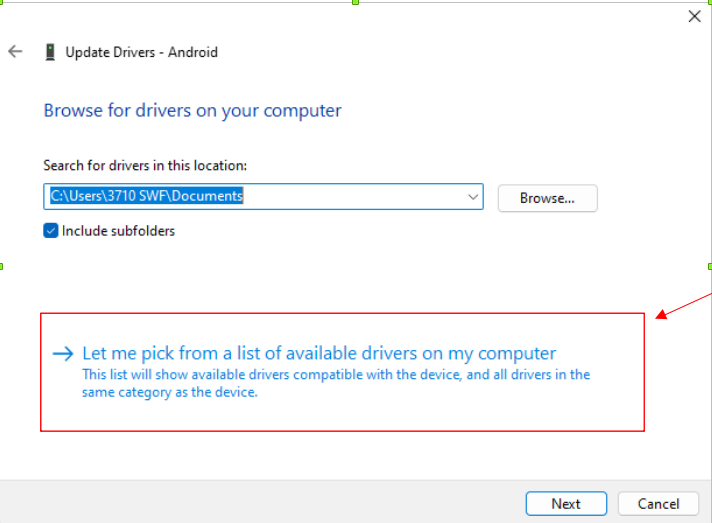Cancel the driver update
The image size is (712, 523).
click(x=658, y=503)
